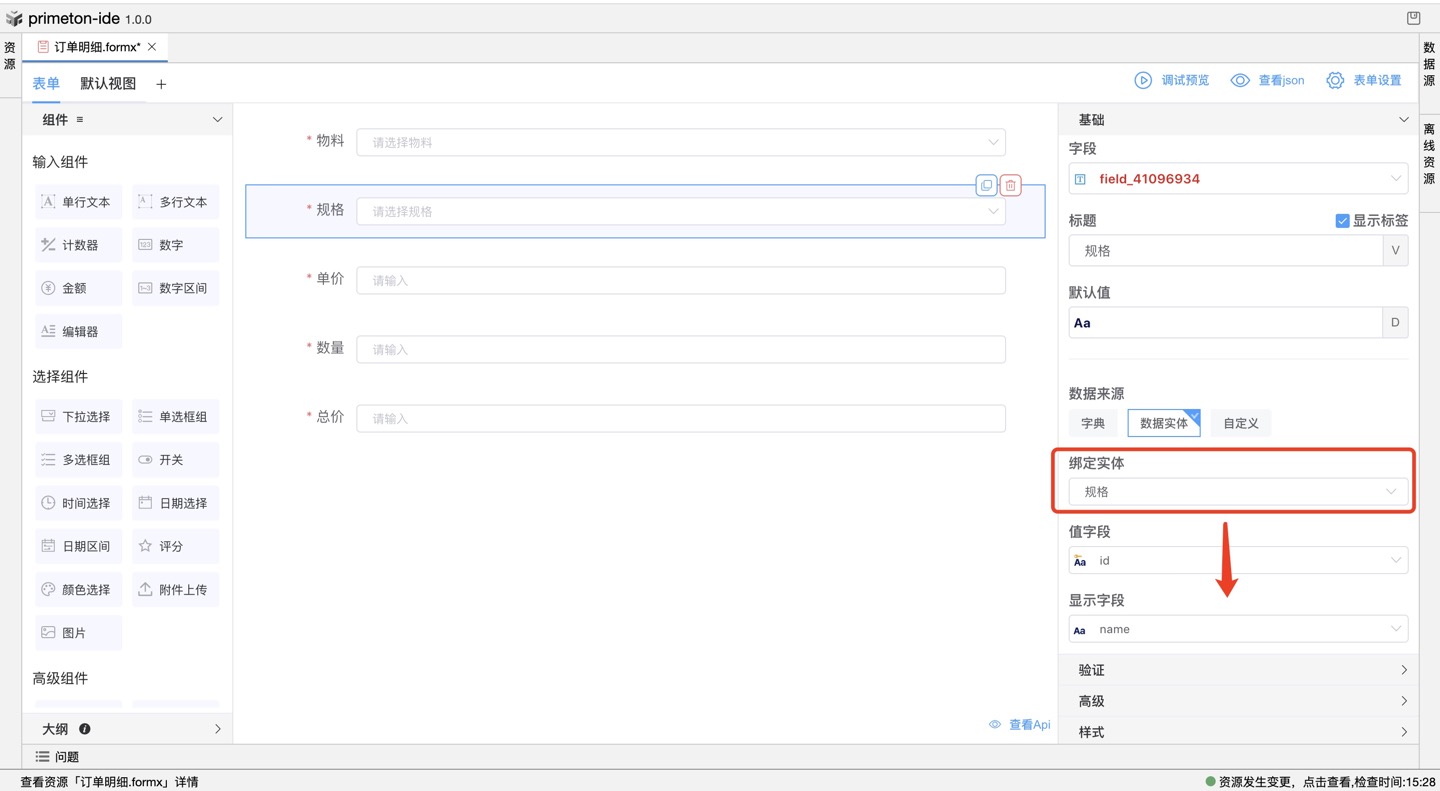The width and height of the screenshot is (1440, 791).
Task: Choose 自定义 as data source
Action: pos(1240,423)
